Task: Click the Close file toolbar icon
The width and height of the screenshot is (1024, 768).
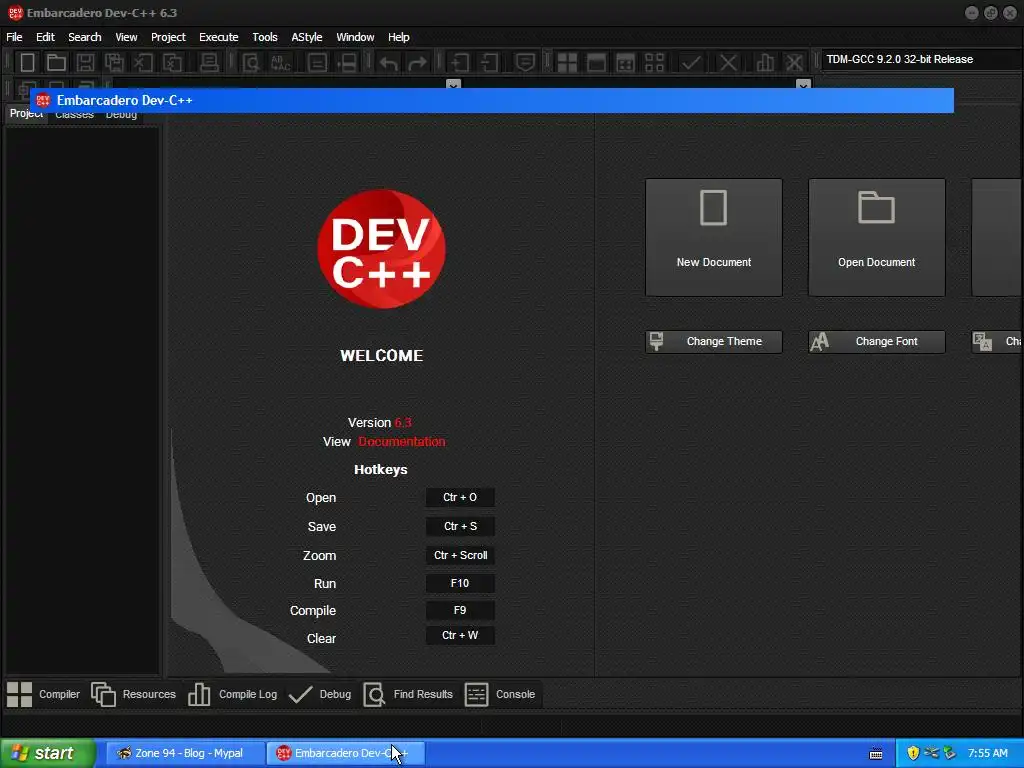Action: (x=143, y=63)
